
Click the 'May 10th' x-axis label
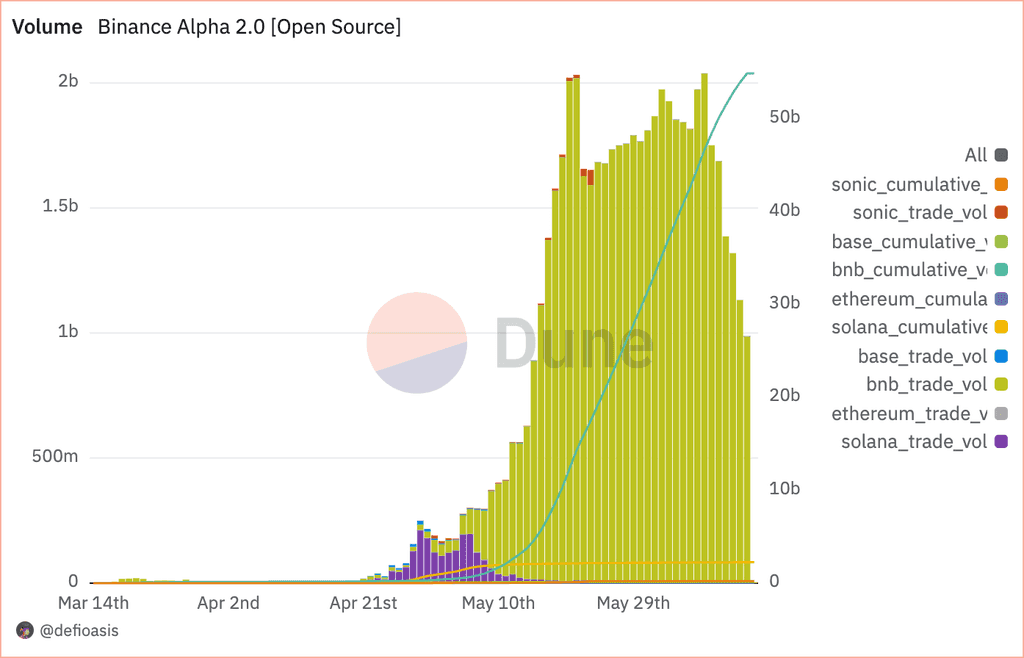click(x=498, y=603)
